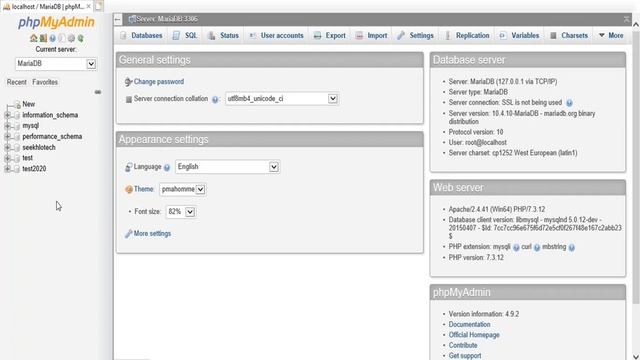Screen dimensions: 640x360
Task: Click the page scrollbar down arrow
Action: 636,356
